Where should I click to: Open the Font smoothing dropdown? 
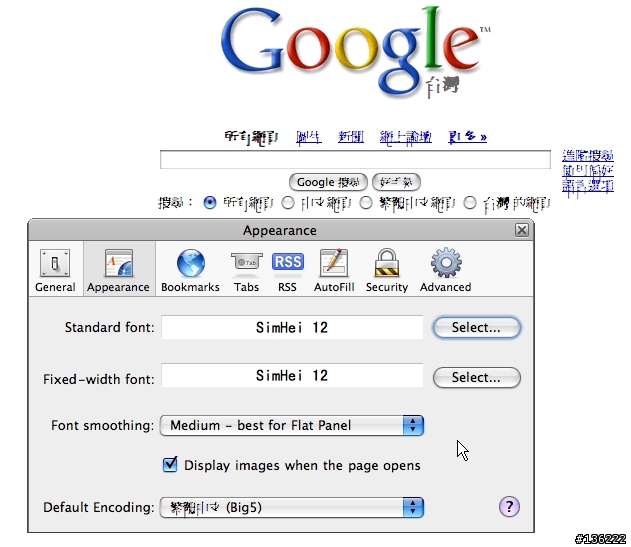[x=292, y=425]
